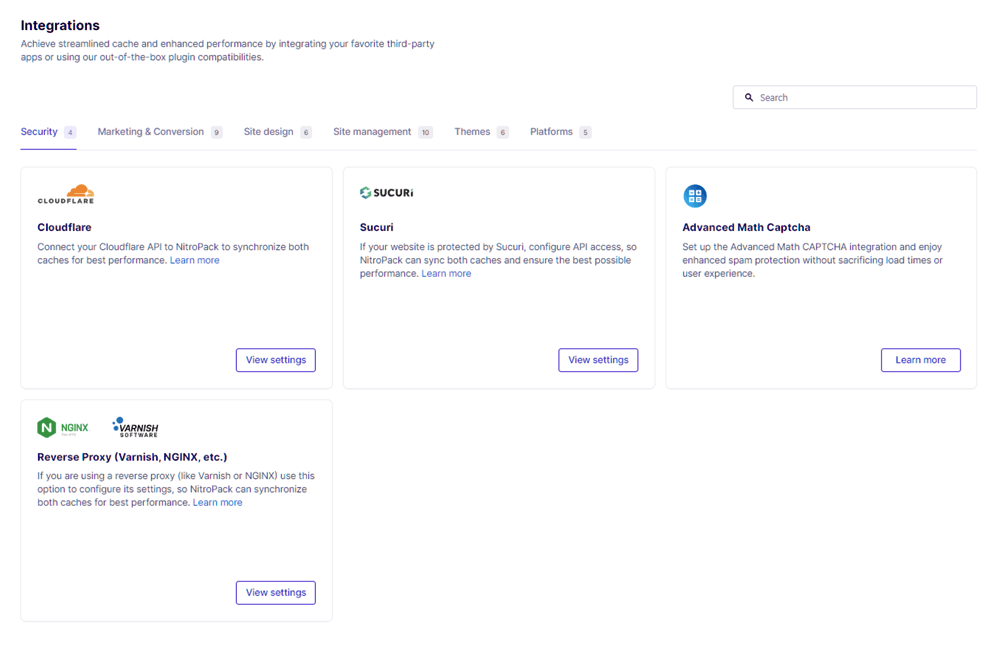Click Learn more in the Reverse Proxy description
This screenshot has height=648, width=1000.
pos(217,502)
